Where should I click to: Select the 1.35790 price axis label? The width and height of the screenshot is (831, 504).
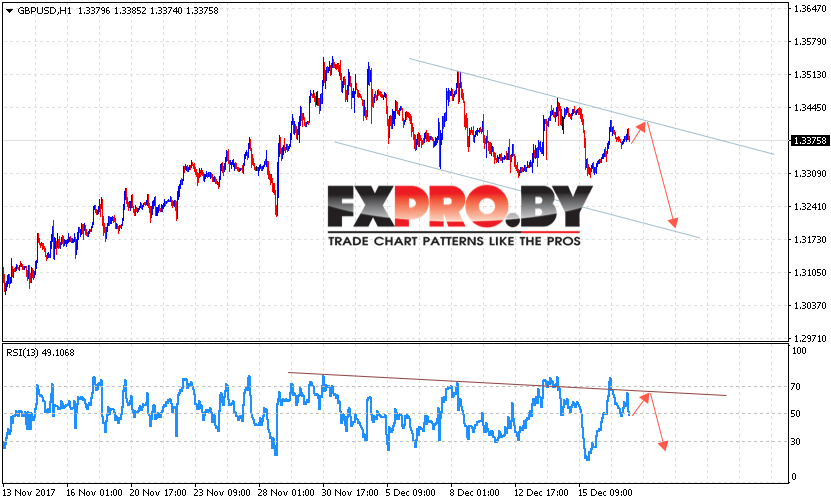click(809, 41)
